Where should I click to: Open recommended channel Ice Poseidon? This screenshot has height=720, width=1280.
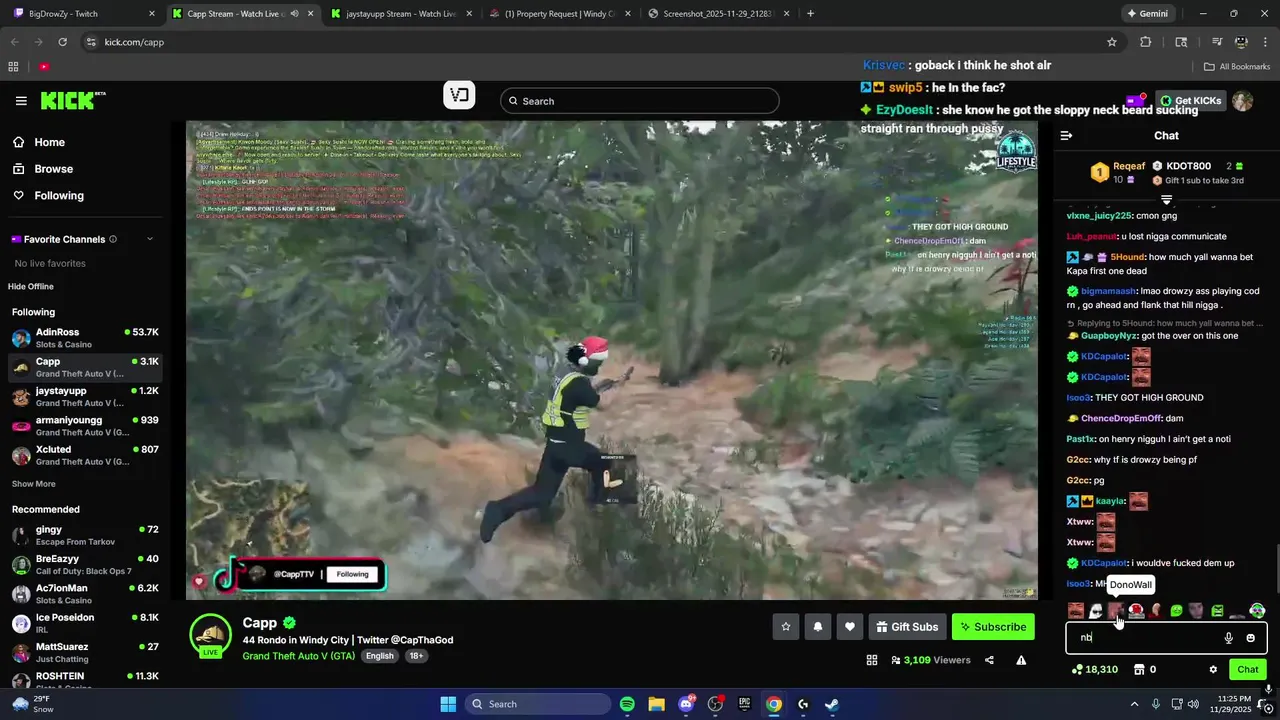coord(85,623)
